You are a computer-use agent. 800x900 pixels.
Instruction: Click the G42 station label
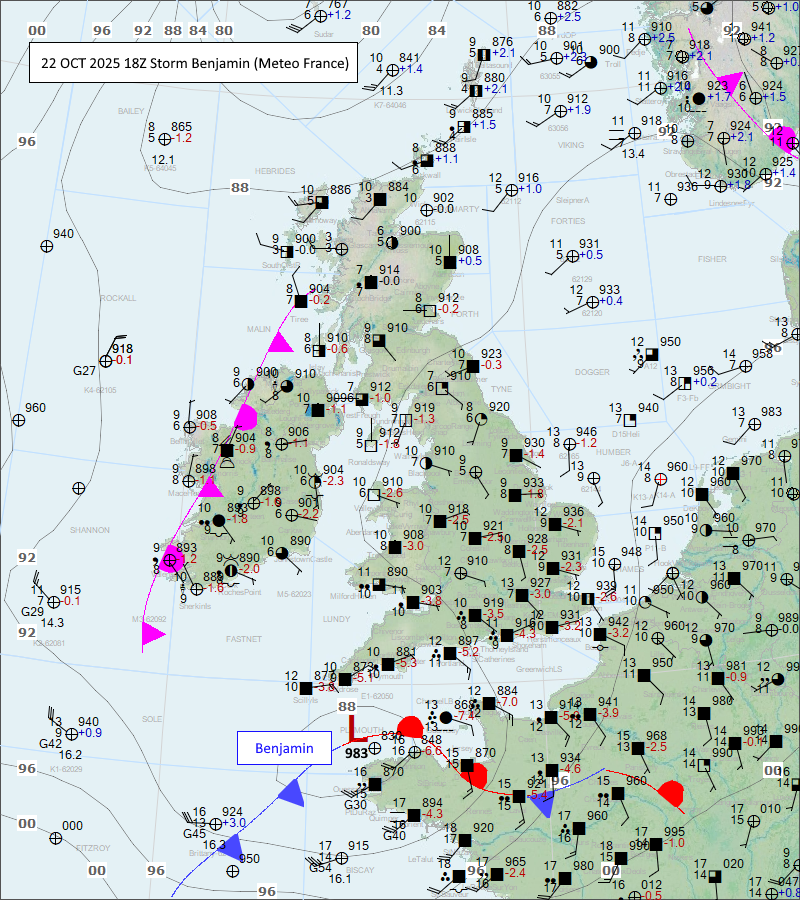click(50, 744)
